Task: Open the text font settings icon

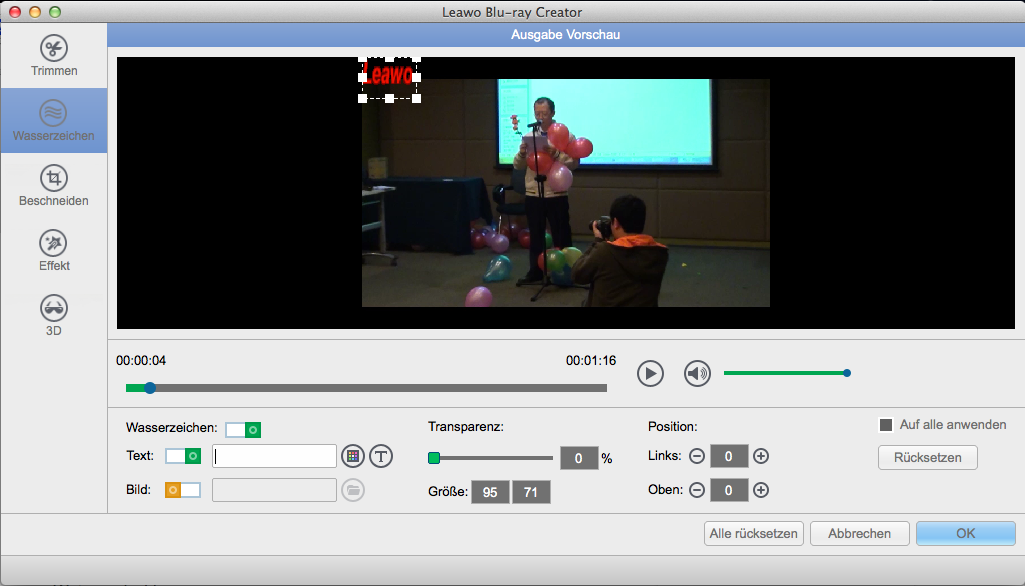Action: (x=381, y=456)
